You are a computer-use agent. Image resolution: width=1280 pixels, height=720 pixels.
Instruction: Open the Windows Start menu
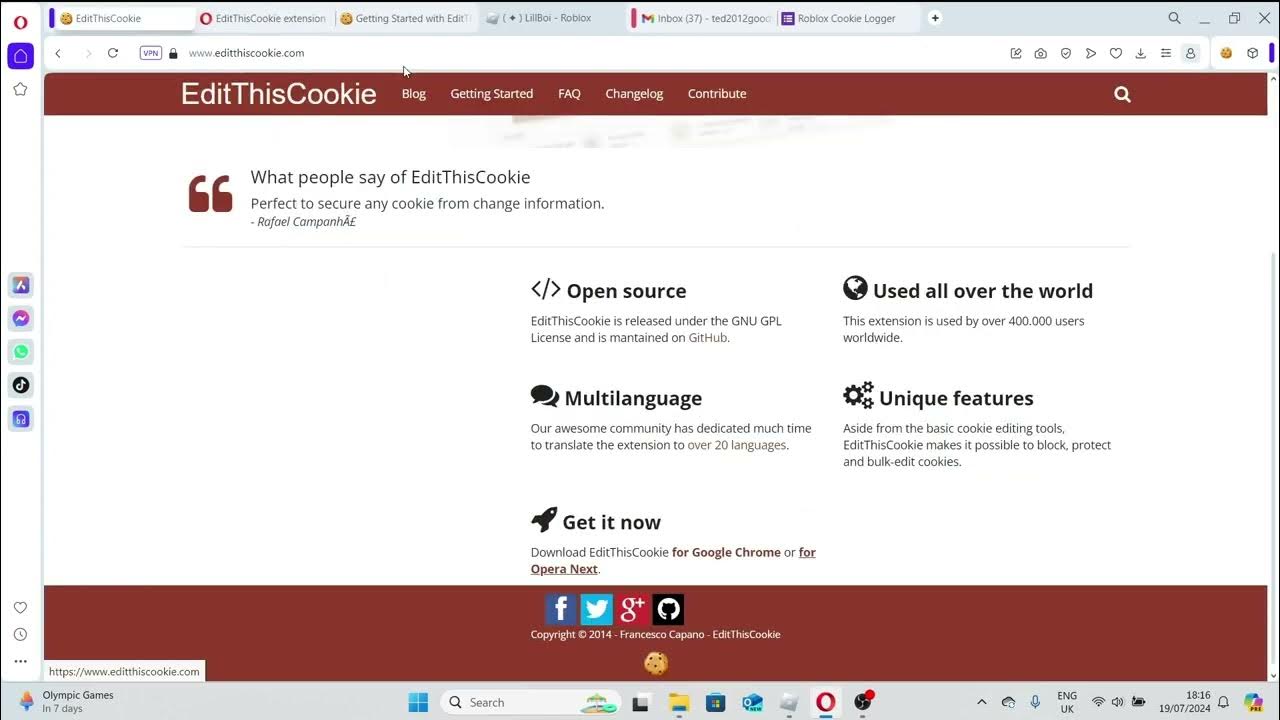[x=418, y=702]
